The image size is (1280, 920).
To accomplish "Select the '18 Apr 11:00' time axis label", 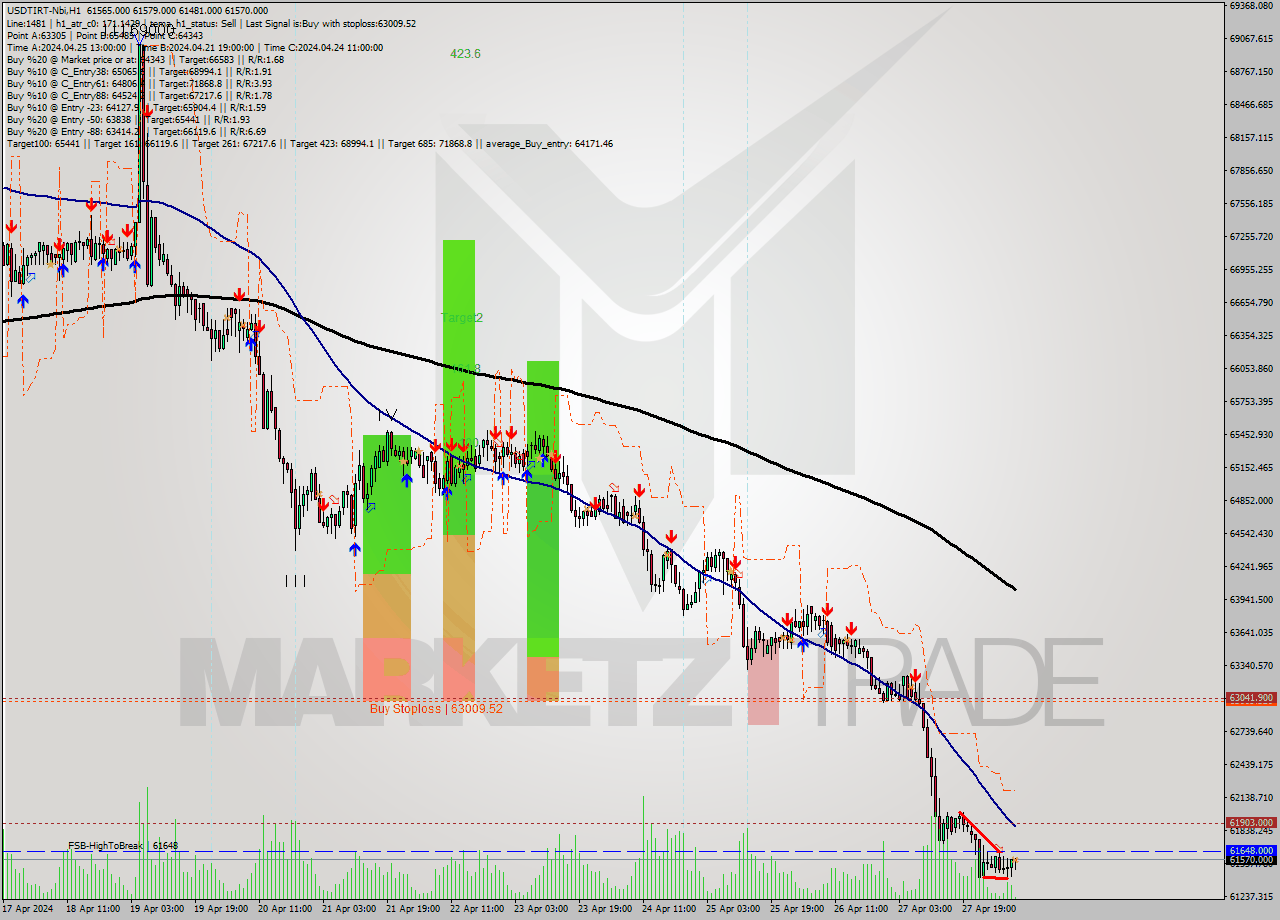I will click(91, 910).
